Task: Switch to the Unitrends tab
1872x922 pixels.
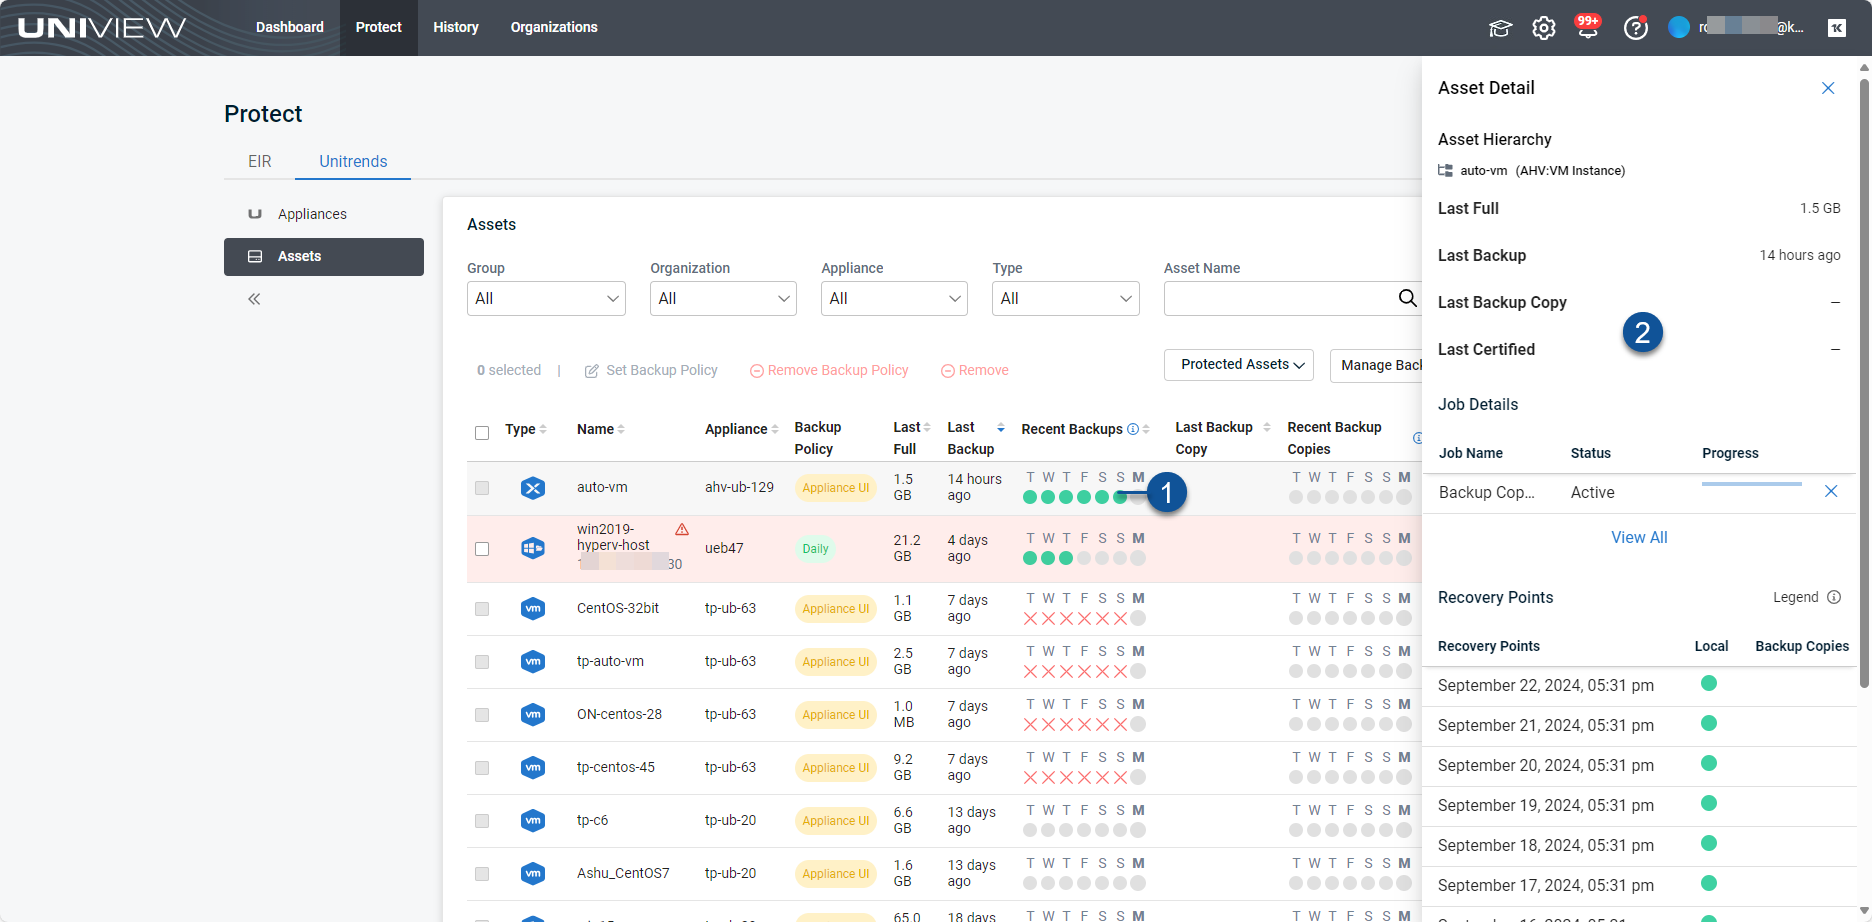Action: click(x=353, y=161)
